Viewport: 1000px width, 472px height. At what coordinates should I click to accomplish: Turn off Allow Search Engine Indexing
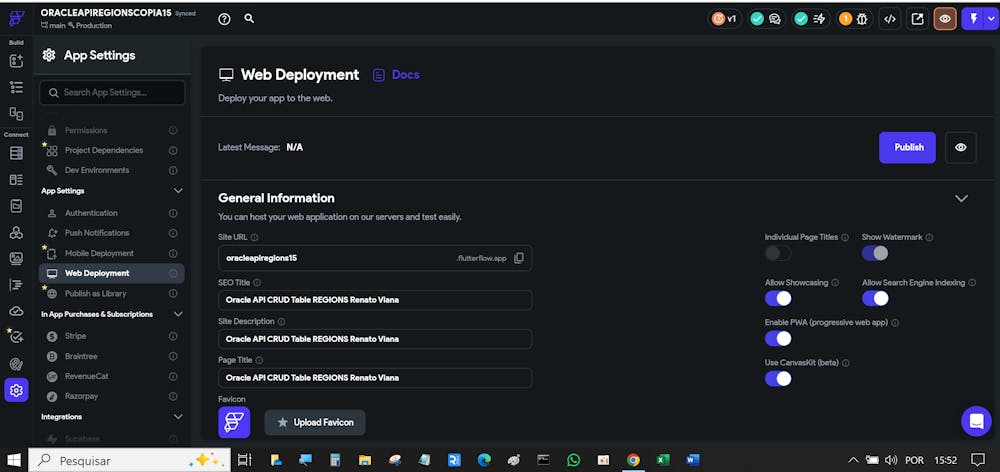[875, 298]
